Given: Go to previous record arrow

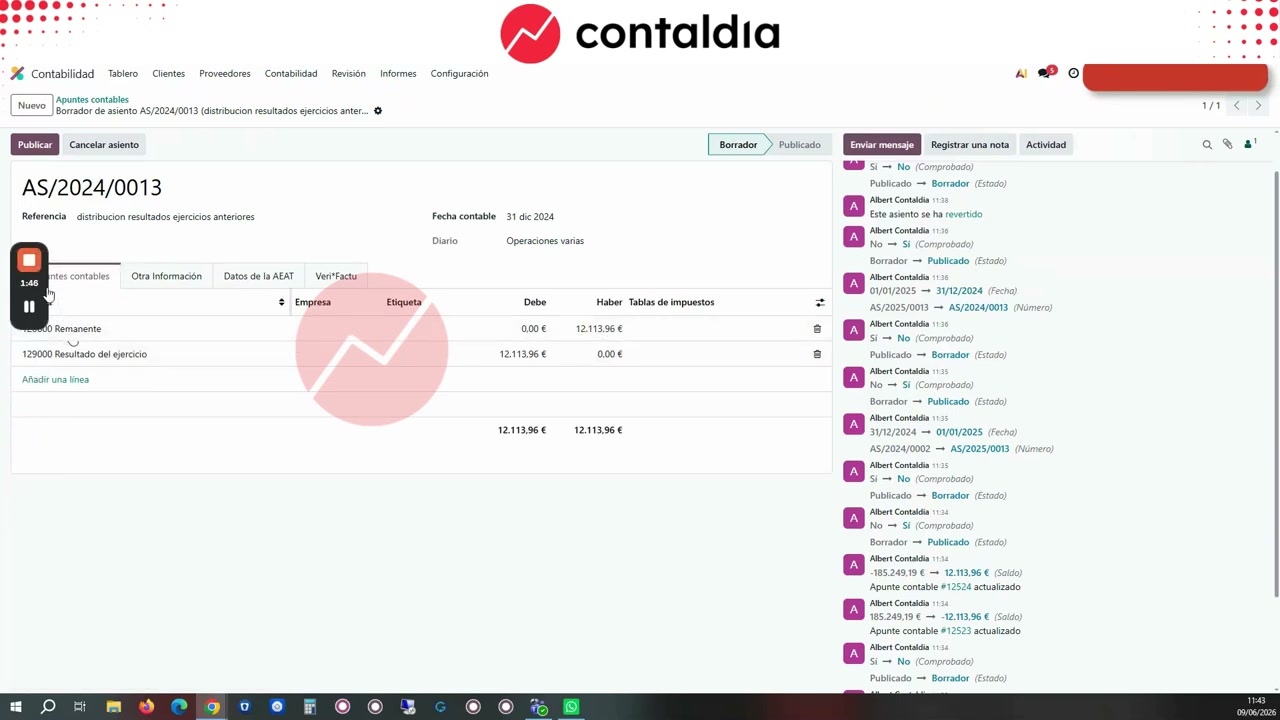Looking at the screenshot, I should coord(1237,105).
